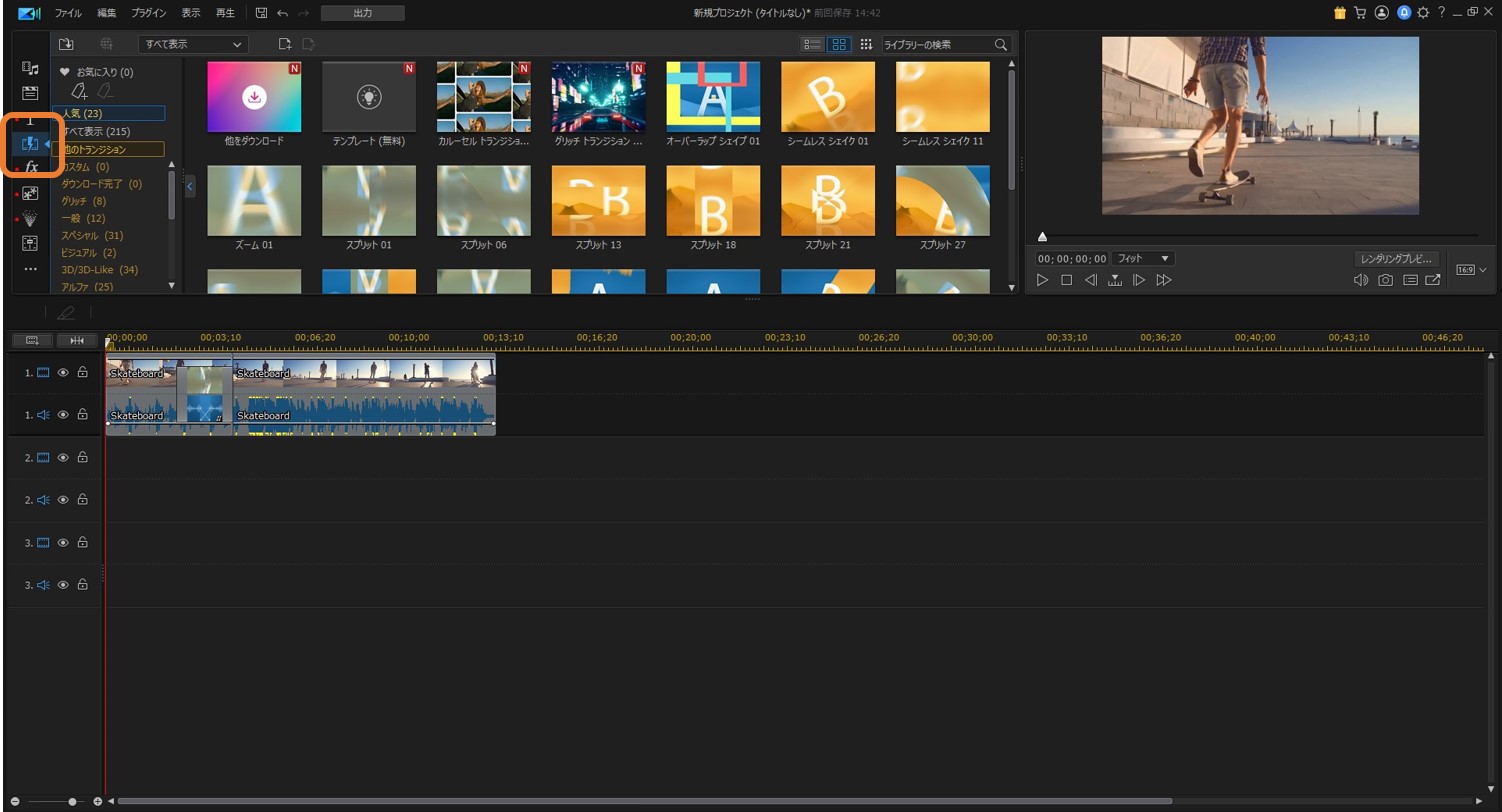1502x812 pixels.
Task: Hide video track 1 with eye icon
Action: pos(63,373)
